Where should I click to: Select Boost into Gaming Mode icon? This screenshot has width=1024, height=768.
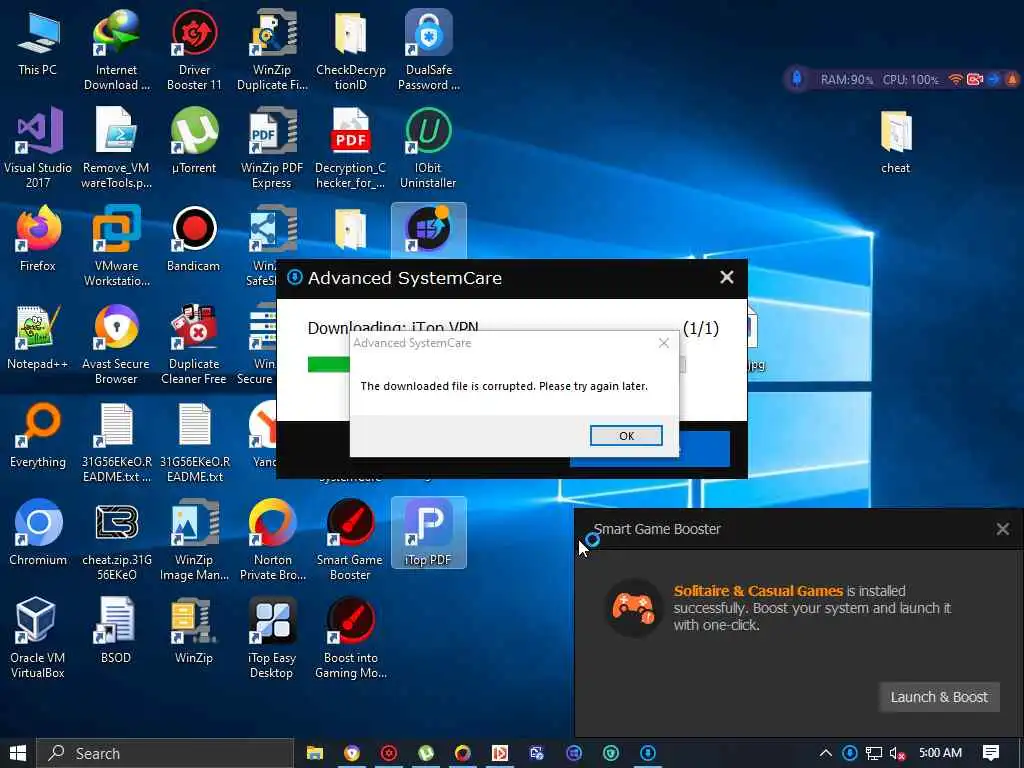point(350,638)
